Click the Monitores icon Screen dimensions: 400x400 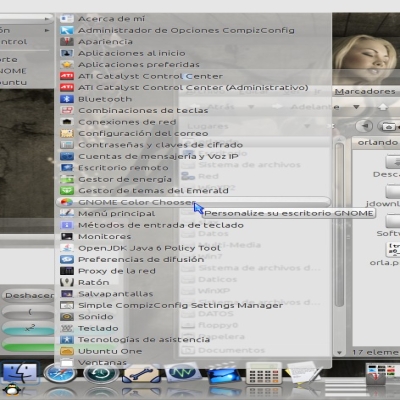pyautogui.click(x=67, y=236)
